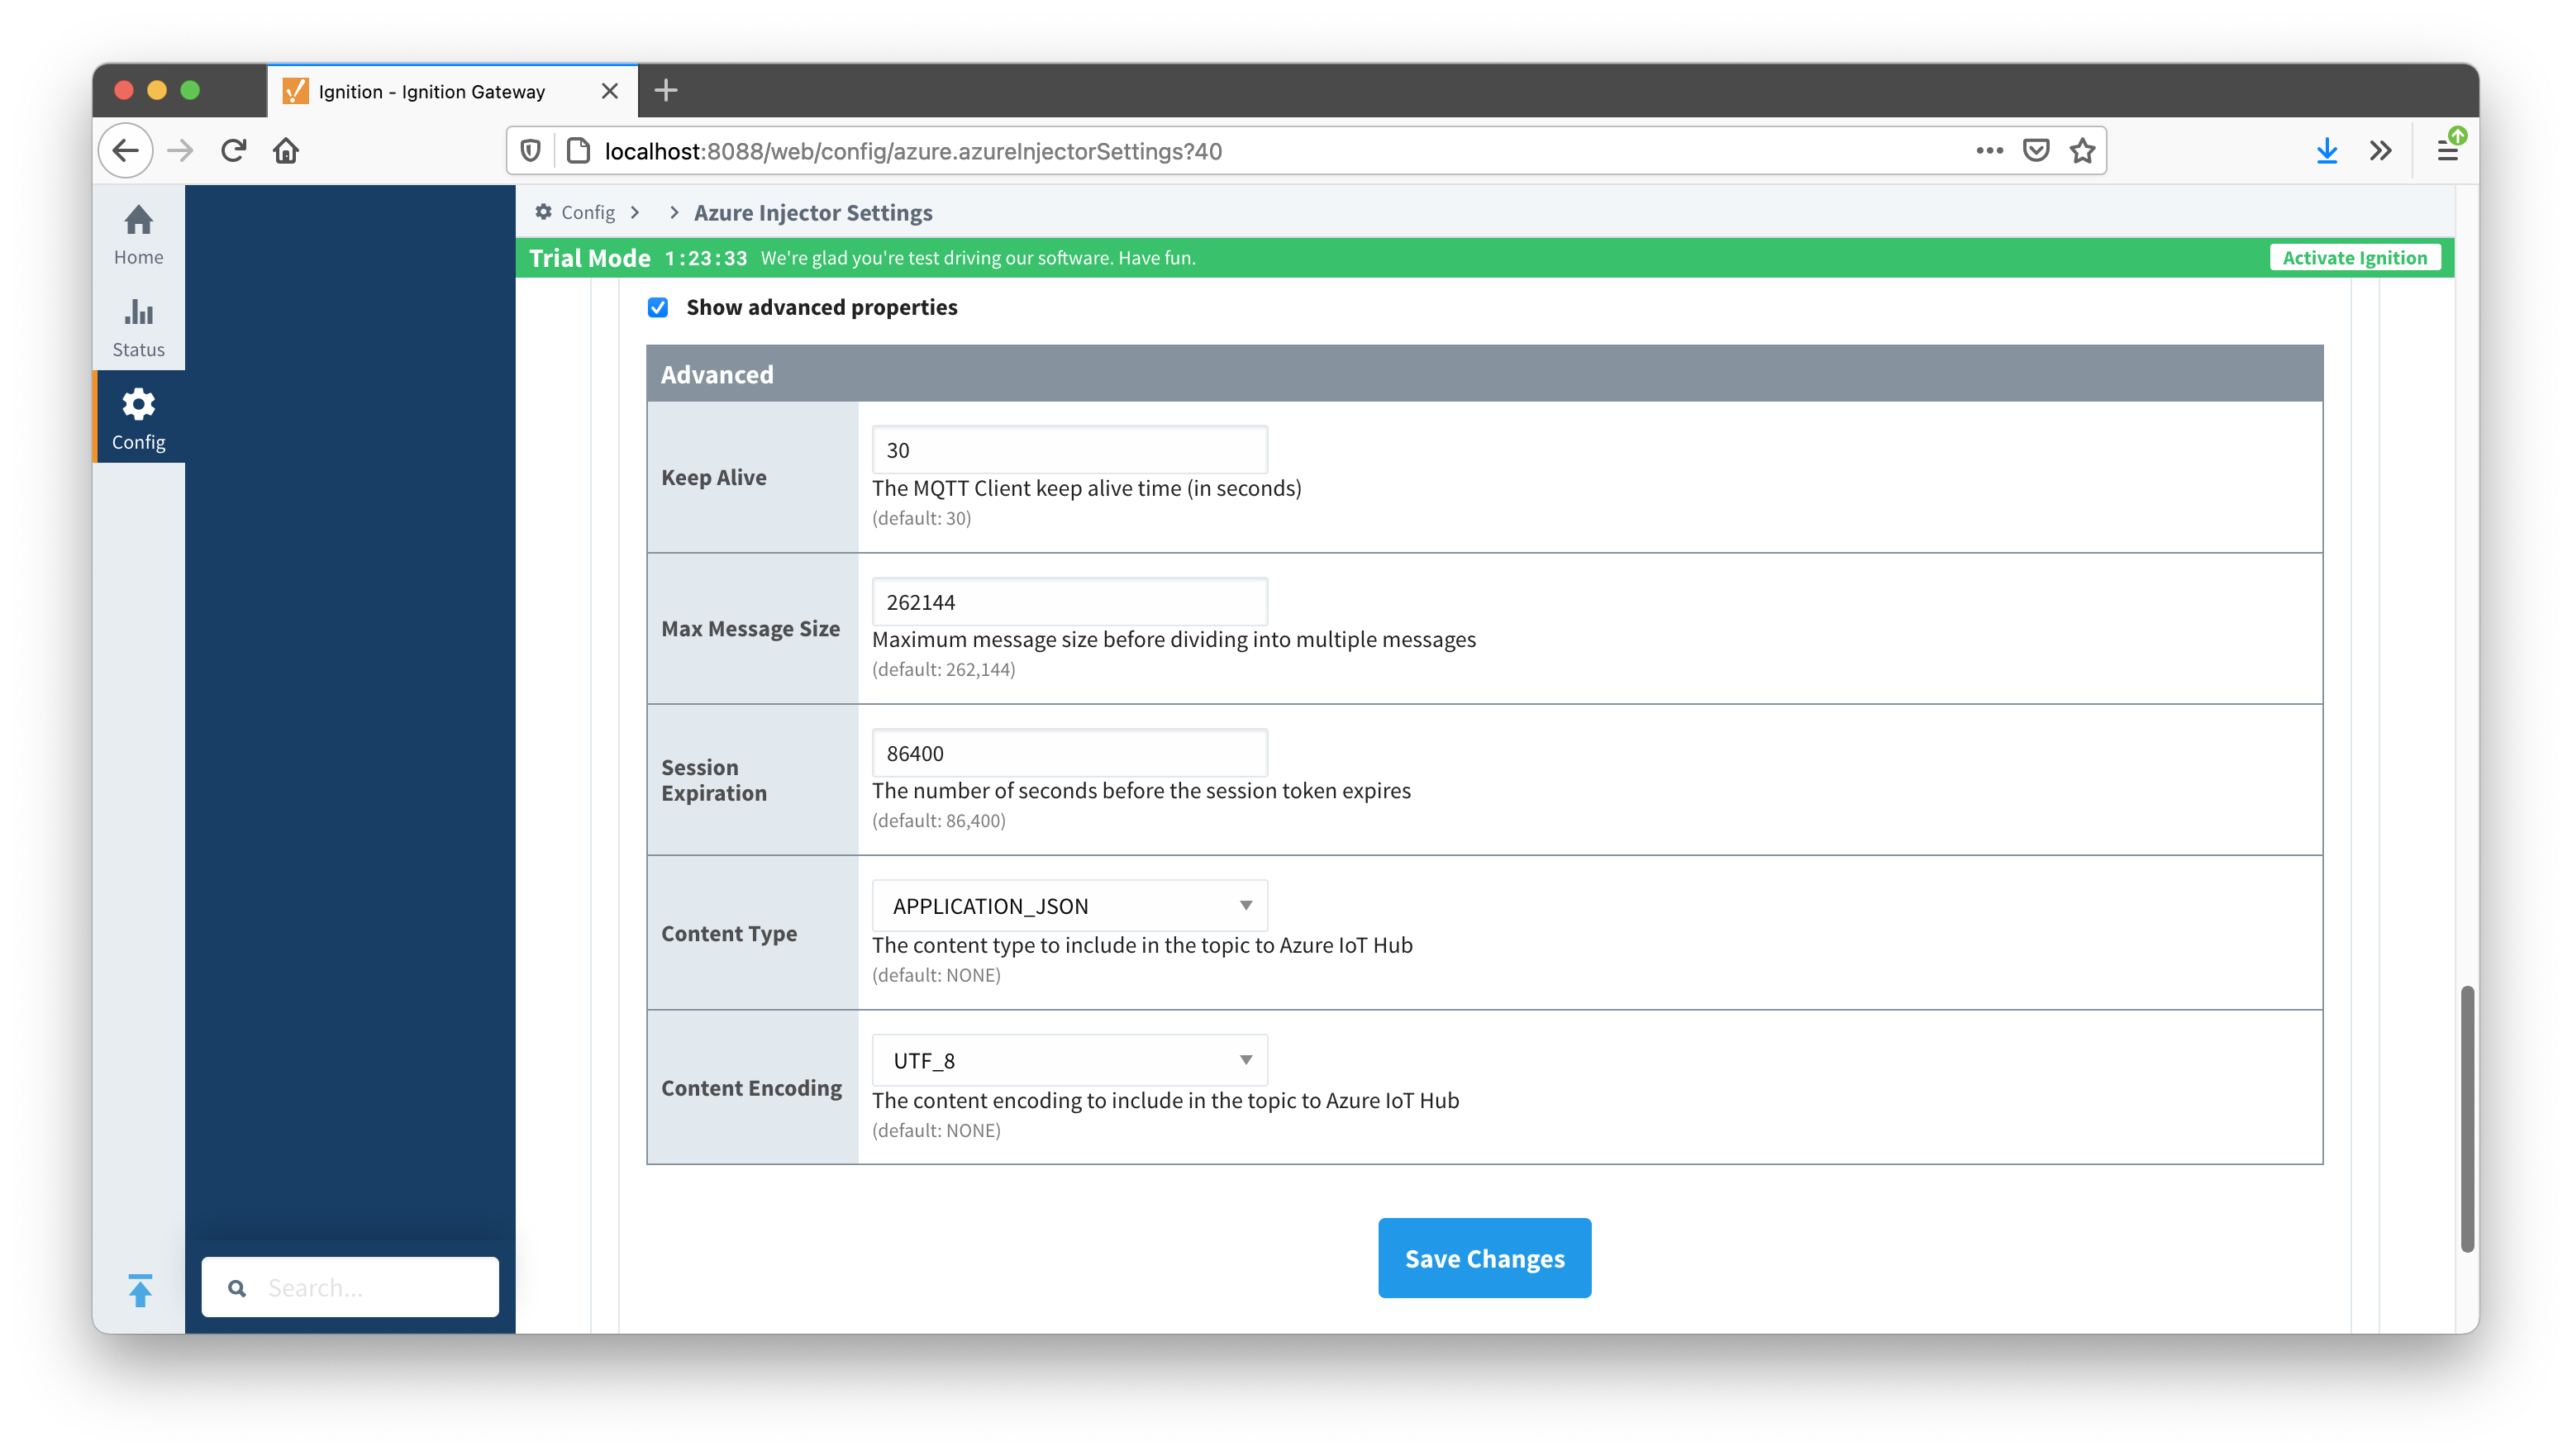Click the Save Changes button

point(1484,1258)
